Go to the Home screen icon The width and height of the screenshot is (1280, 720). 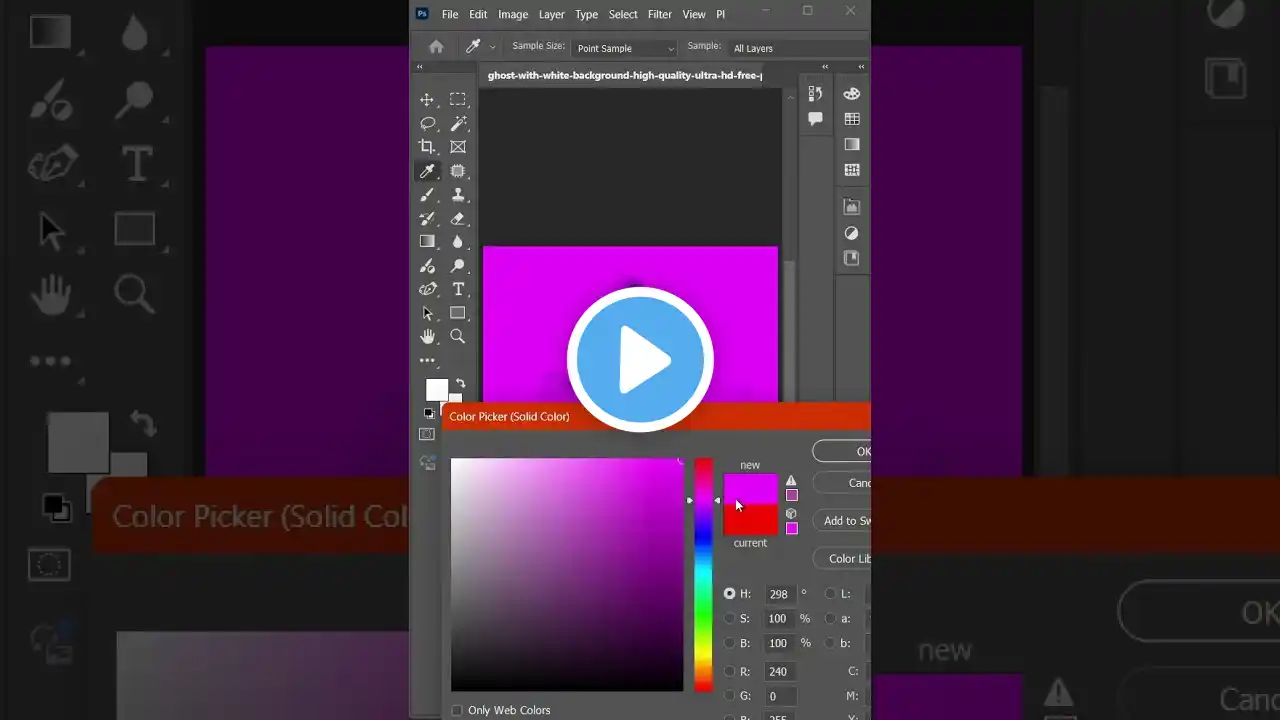436,47
